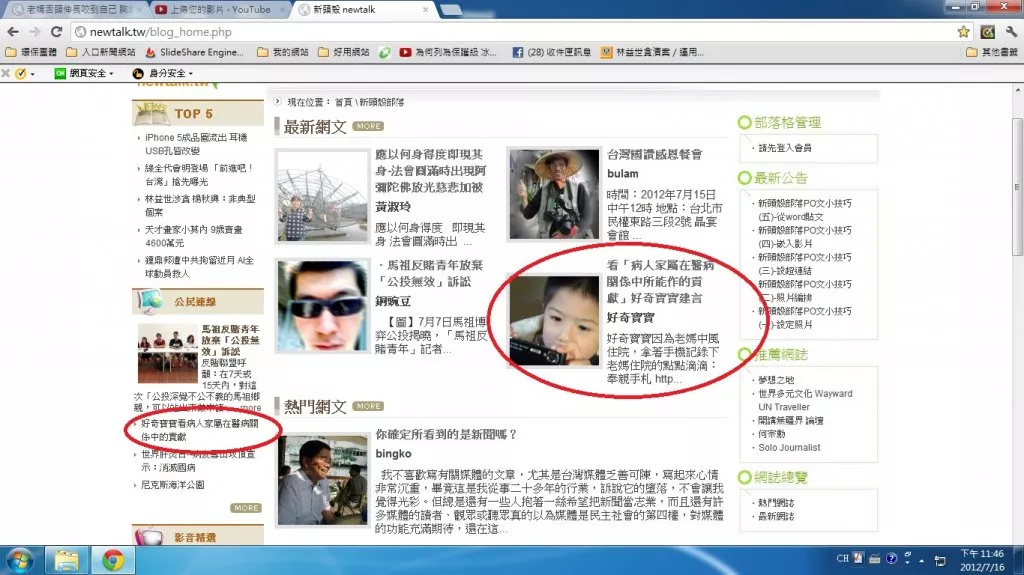Image resolution: width=1024 pixels, height=575 pixels.
Task: Switch to the YouTube tab
Action: coord(221,10)
